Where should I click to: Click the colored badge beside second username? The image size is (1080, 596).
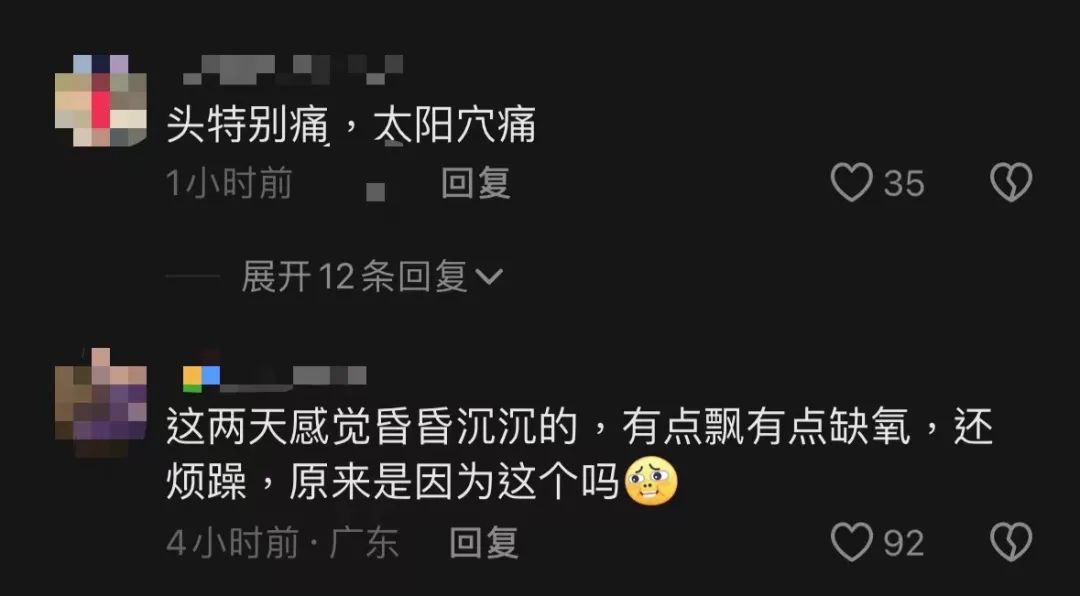202,378
